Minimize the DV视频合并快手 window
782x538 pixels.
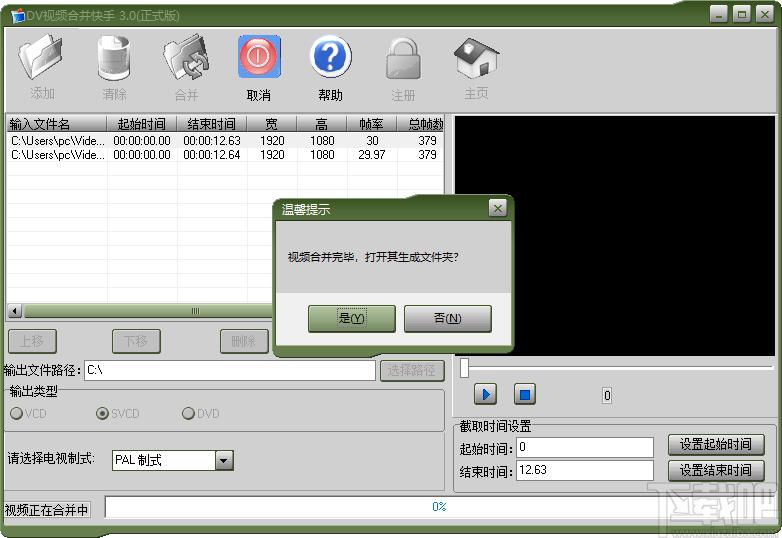point(719,13)
